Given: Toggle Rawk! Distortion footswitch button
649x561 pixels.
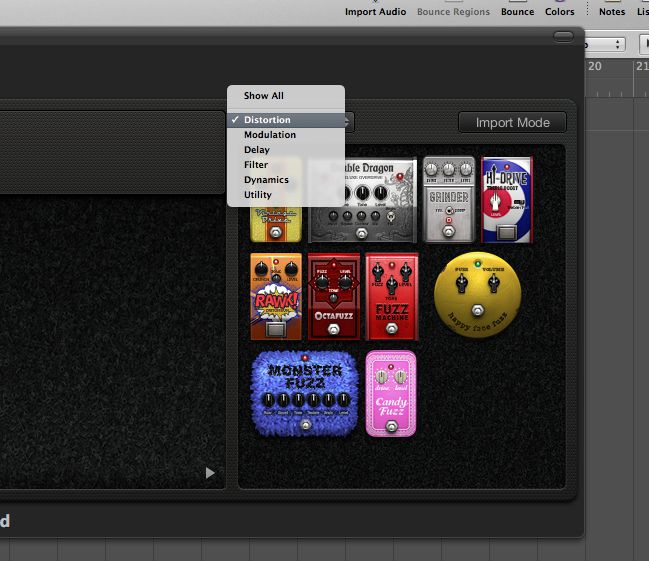Looking at the screenshot, I should tap(276, 330).
